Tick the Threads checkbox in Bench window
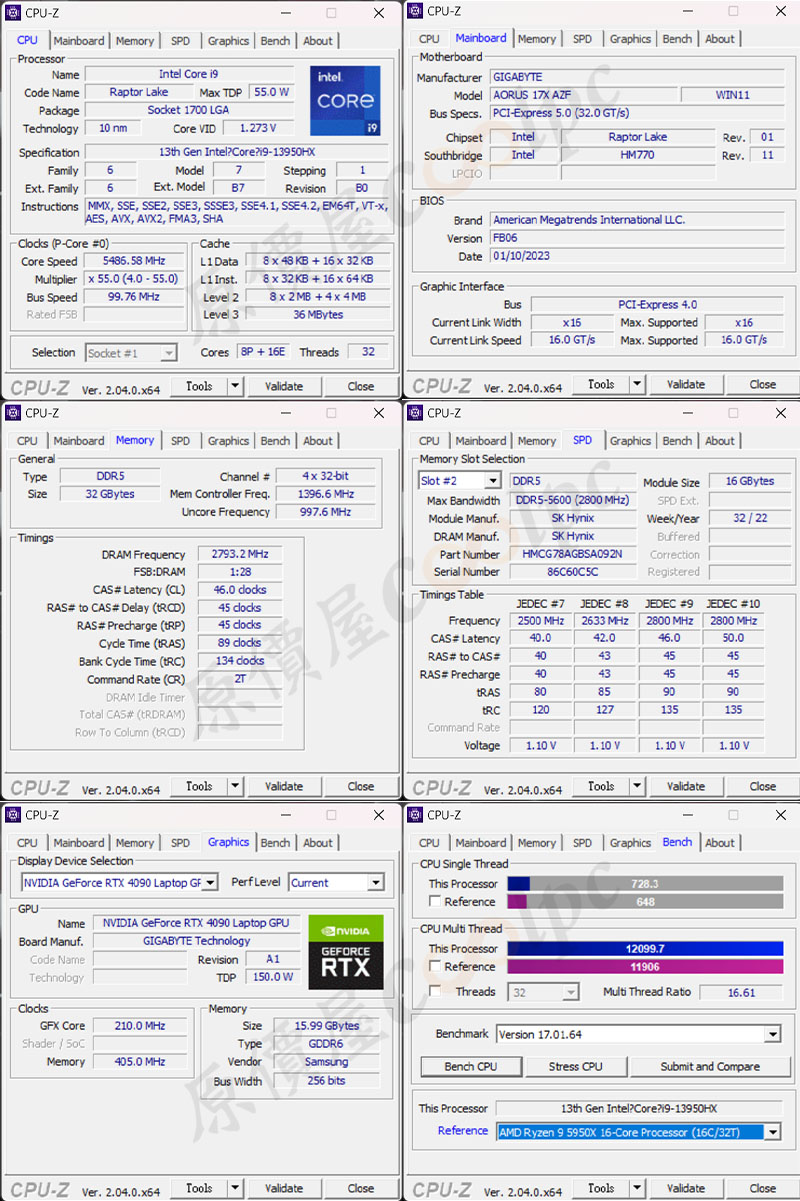Viewport: 800px width, 1201px height. (435, 991)
